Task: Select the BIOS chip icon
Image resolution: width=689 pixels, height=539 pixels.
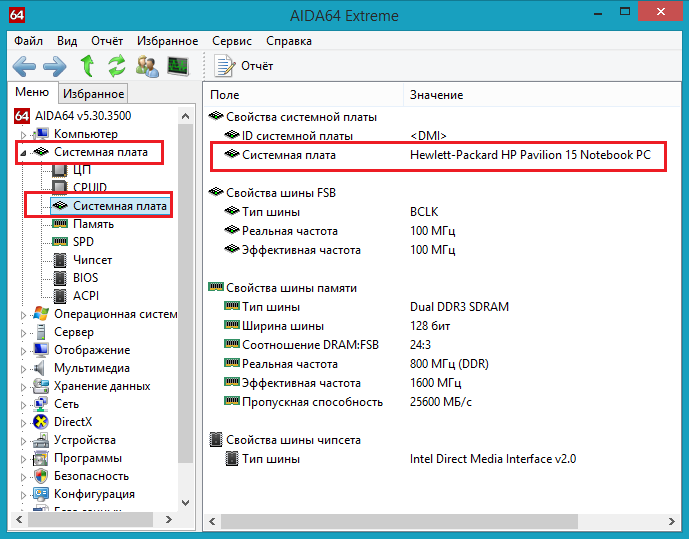Action: [x=60, y=278]
